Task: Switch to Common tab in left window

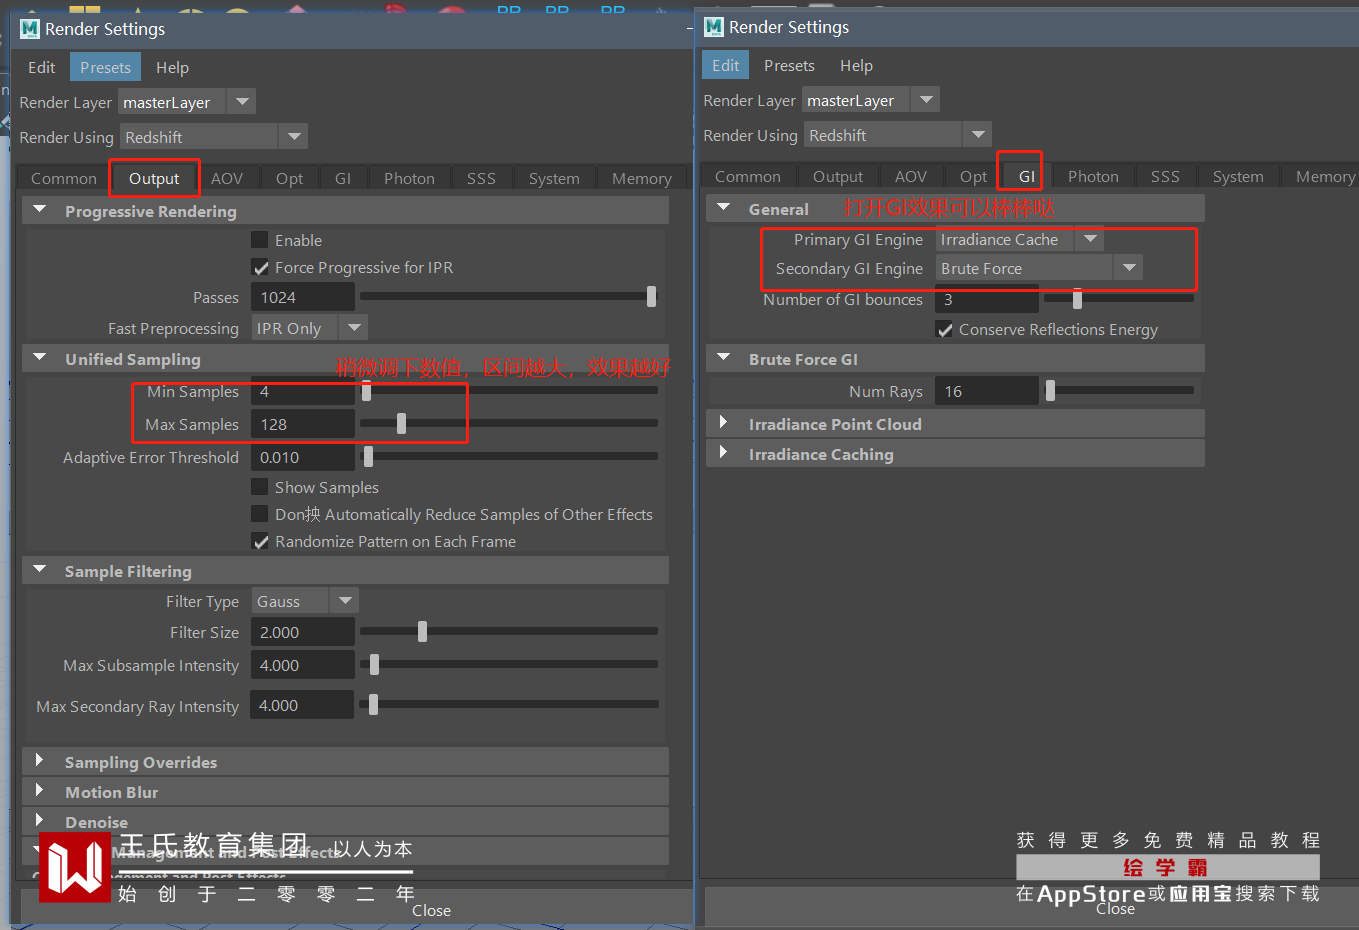Action: (x=64, y=178)
